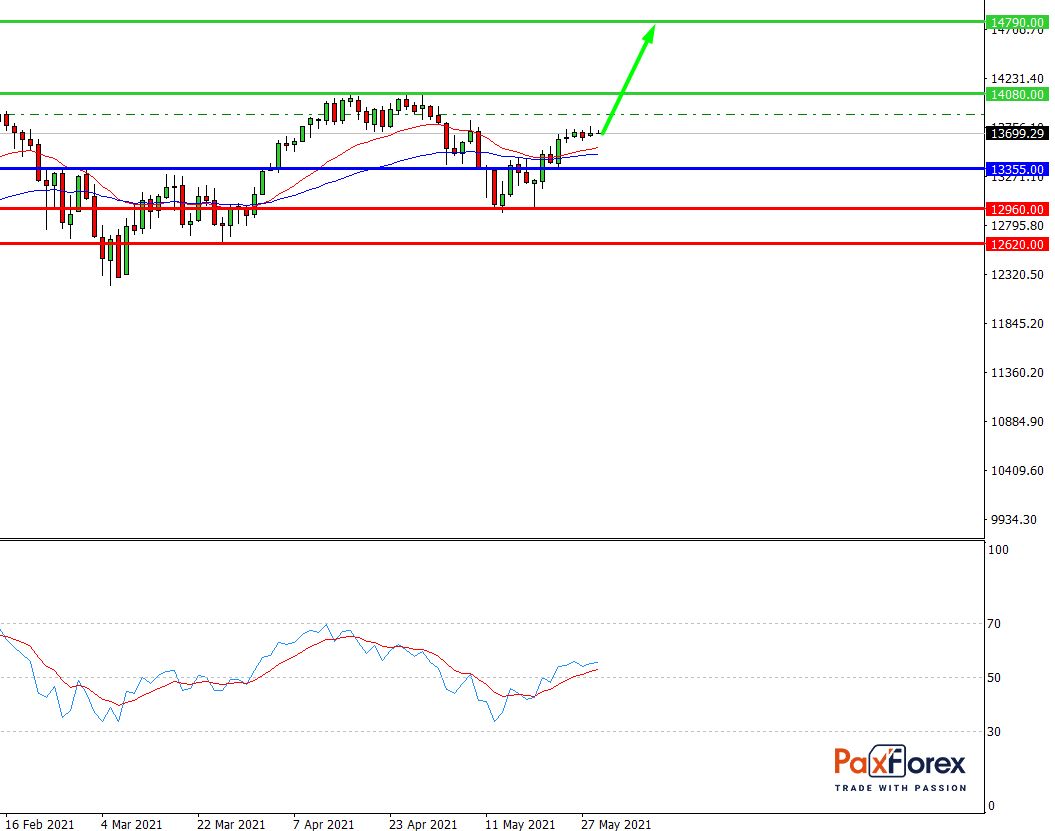Click the 22 Mar 2021 date label
Viewport: 1055px width, 831px height.
click(x=231, y=824)
